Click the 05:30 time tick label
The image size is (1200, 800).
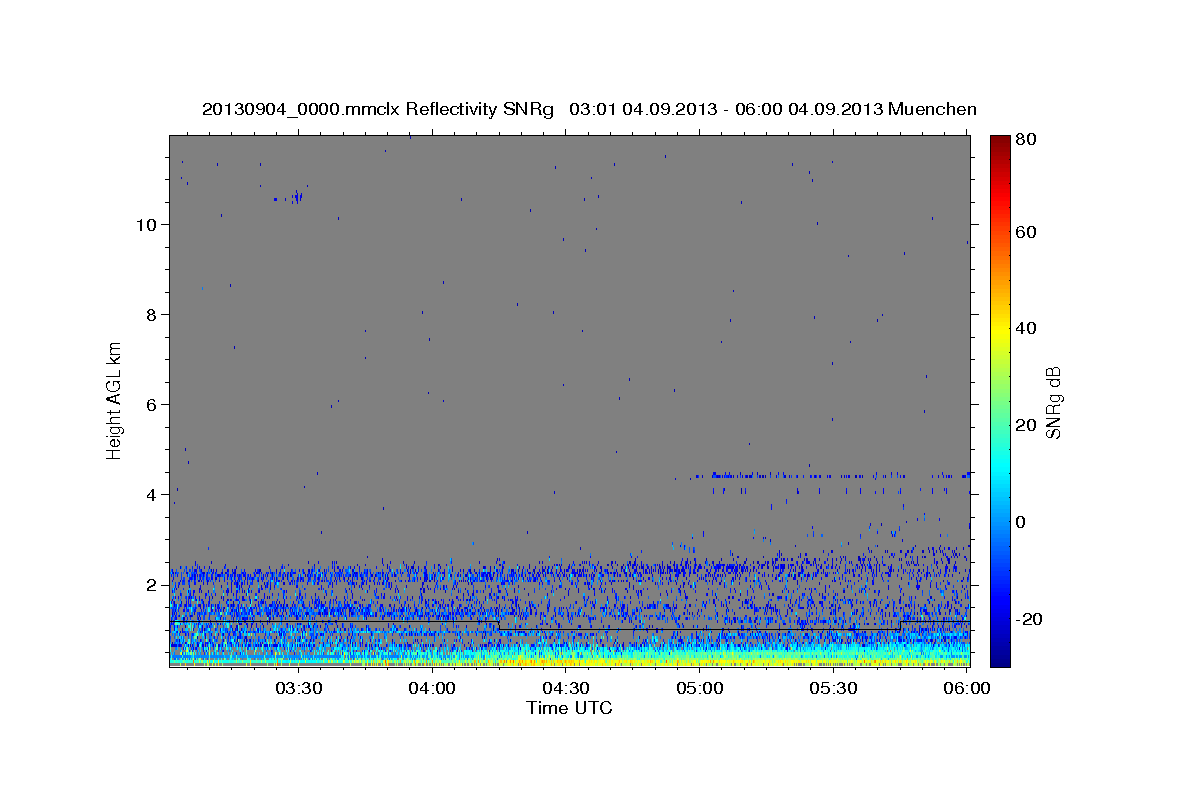pyautogui.click(x=833, y=689)
